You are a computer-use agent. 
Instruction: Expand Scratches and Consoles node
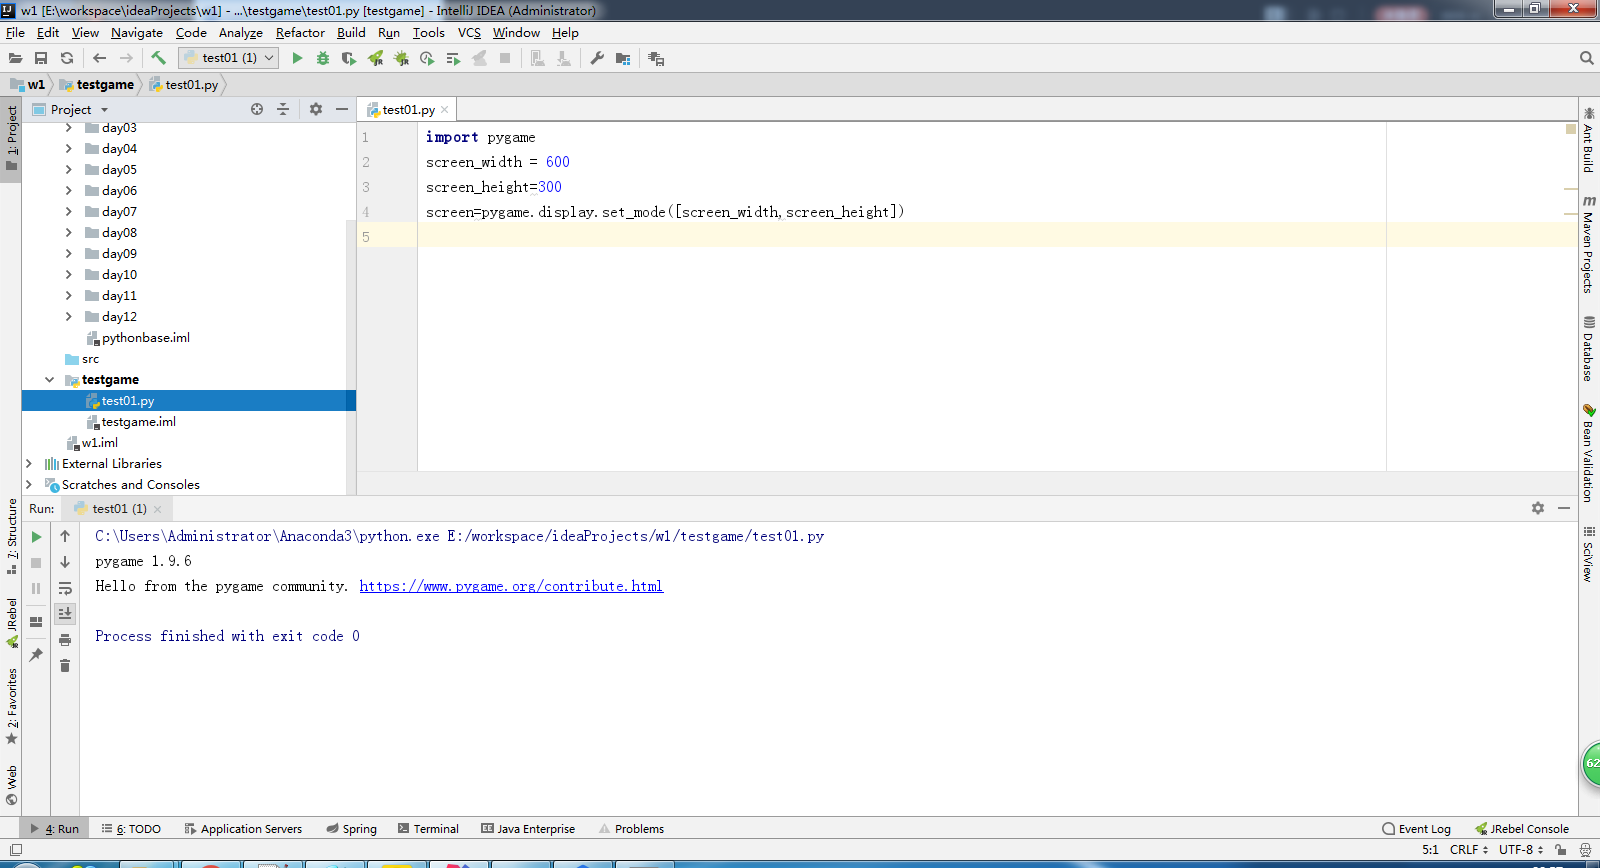pos(29,485)
